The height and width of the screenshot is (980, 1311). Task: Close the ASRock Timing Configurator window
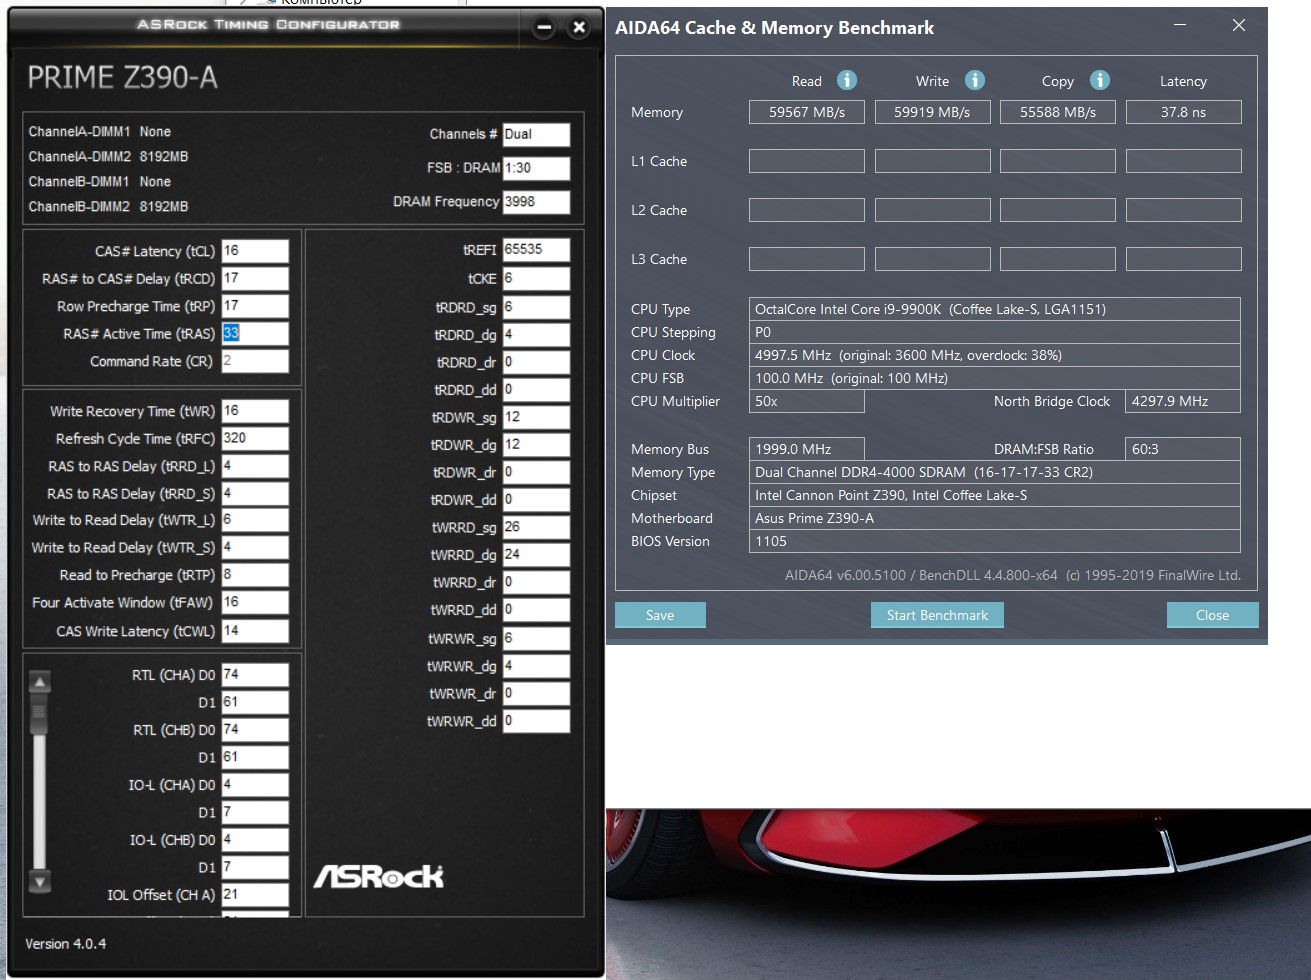[x=579, y=27]
